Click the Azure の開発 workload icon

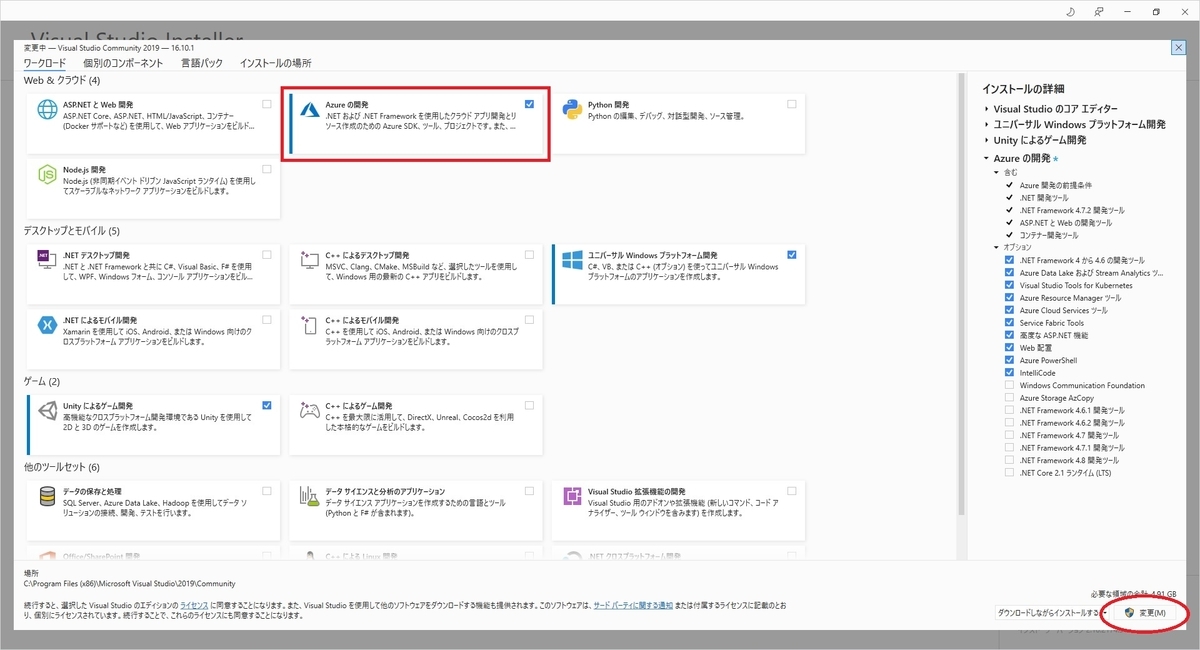coord(310,110)
